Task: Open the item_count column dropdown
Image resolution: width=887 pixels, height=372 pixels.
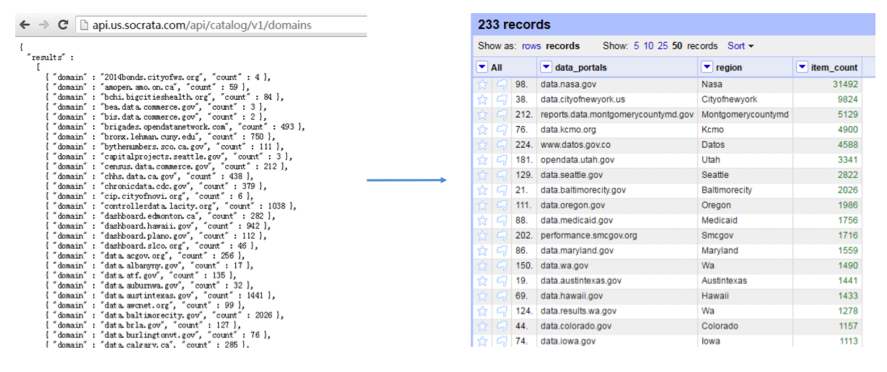Action: (803, 67)
